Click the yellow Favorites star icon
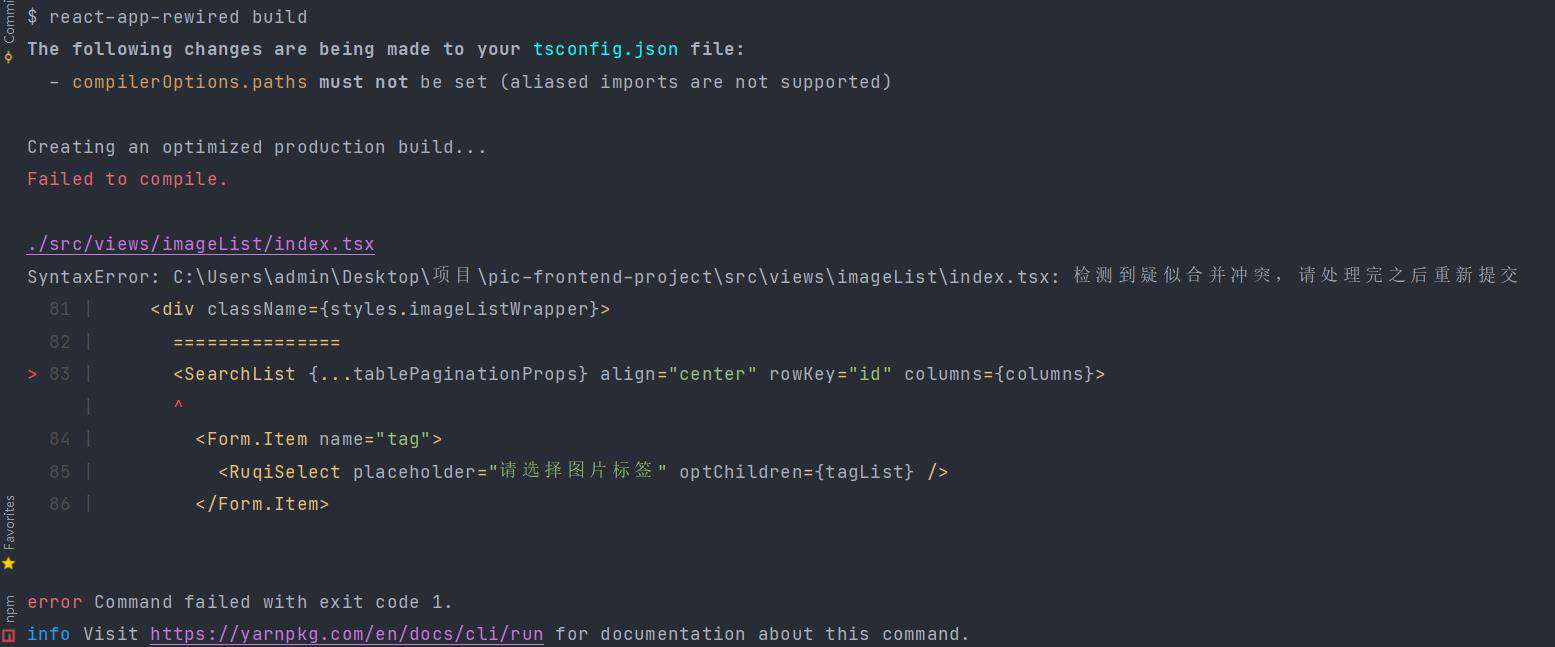Screen dimensions: 1555x647 click(x=8, y=563)
